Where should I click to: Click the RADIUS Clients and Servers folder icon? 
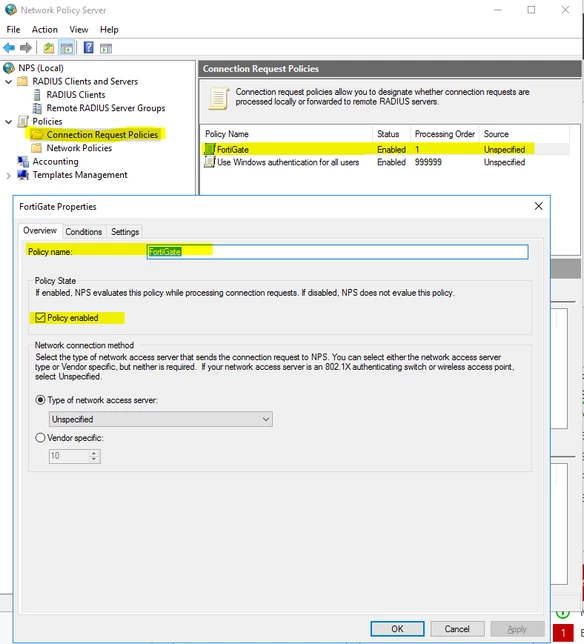point(23,81)
